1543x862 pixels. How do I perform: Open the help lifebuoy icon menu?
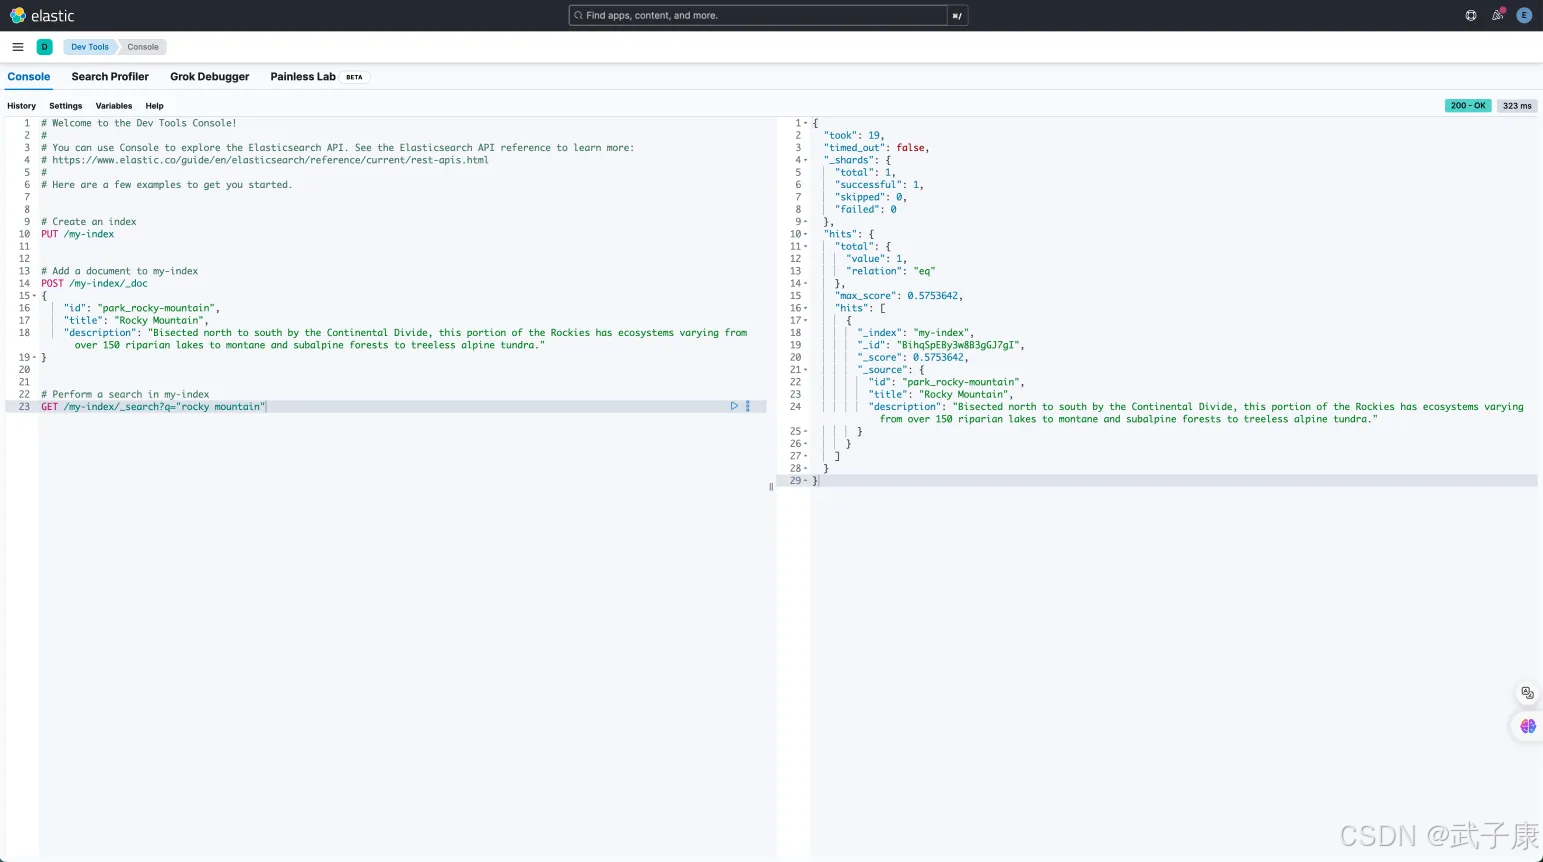pos(1471,16)
